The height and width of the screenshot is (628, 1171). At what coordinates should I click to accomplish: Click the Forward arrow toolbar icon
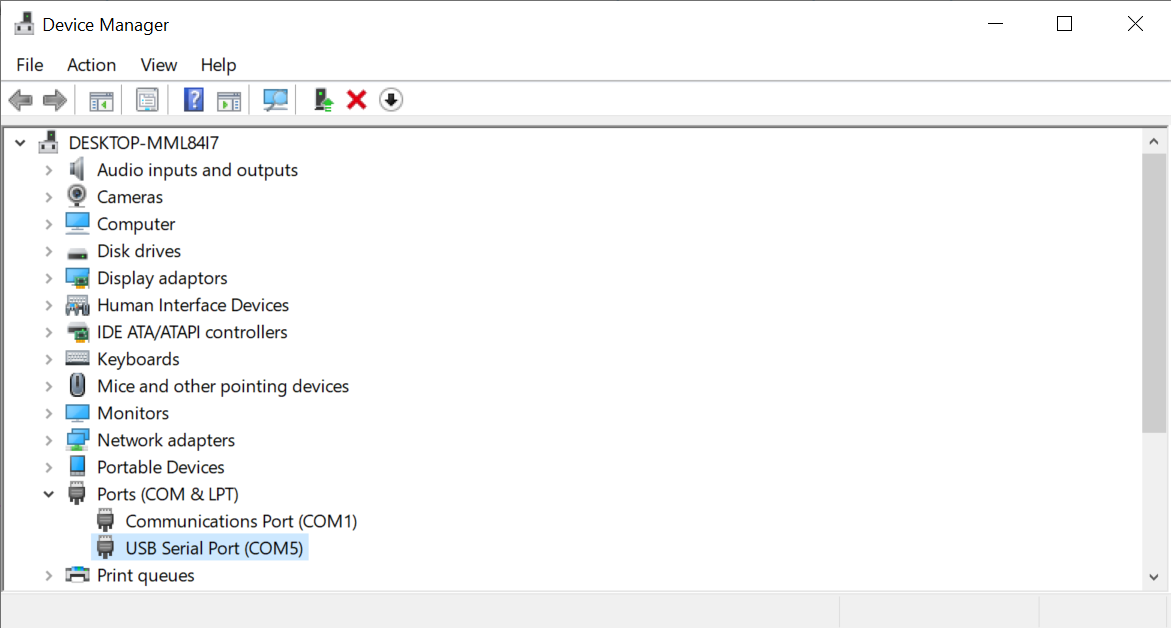[x=55, y=100]
